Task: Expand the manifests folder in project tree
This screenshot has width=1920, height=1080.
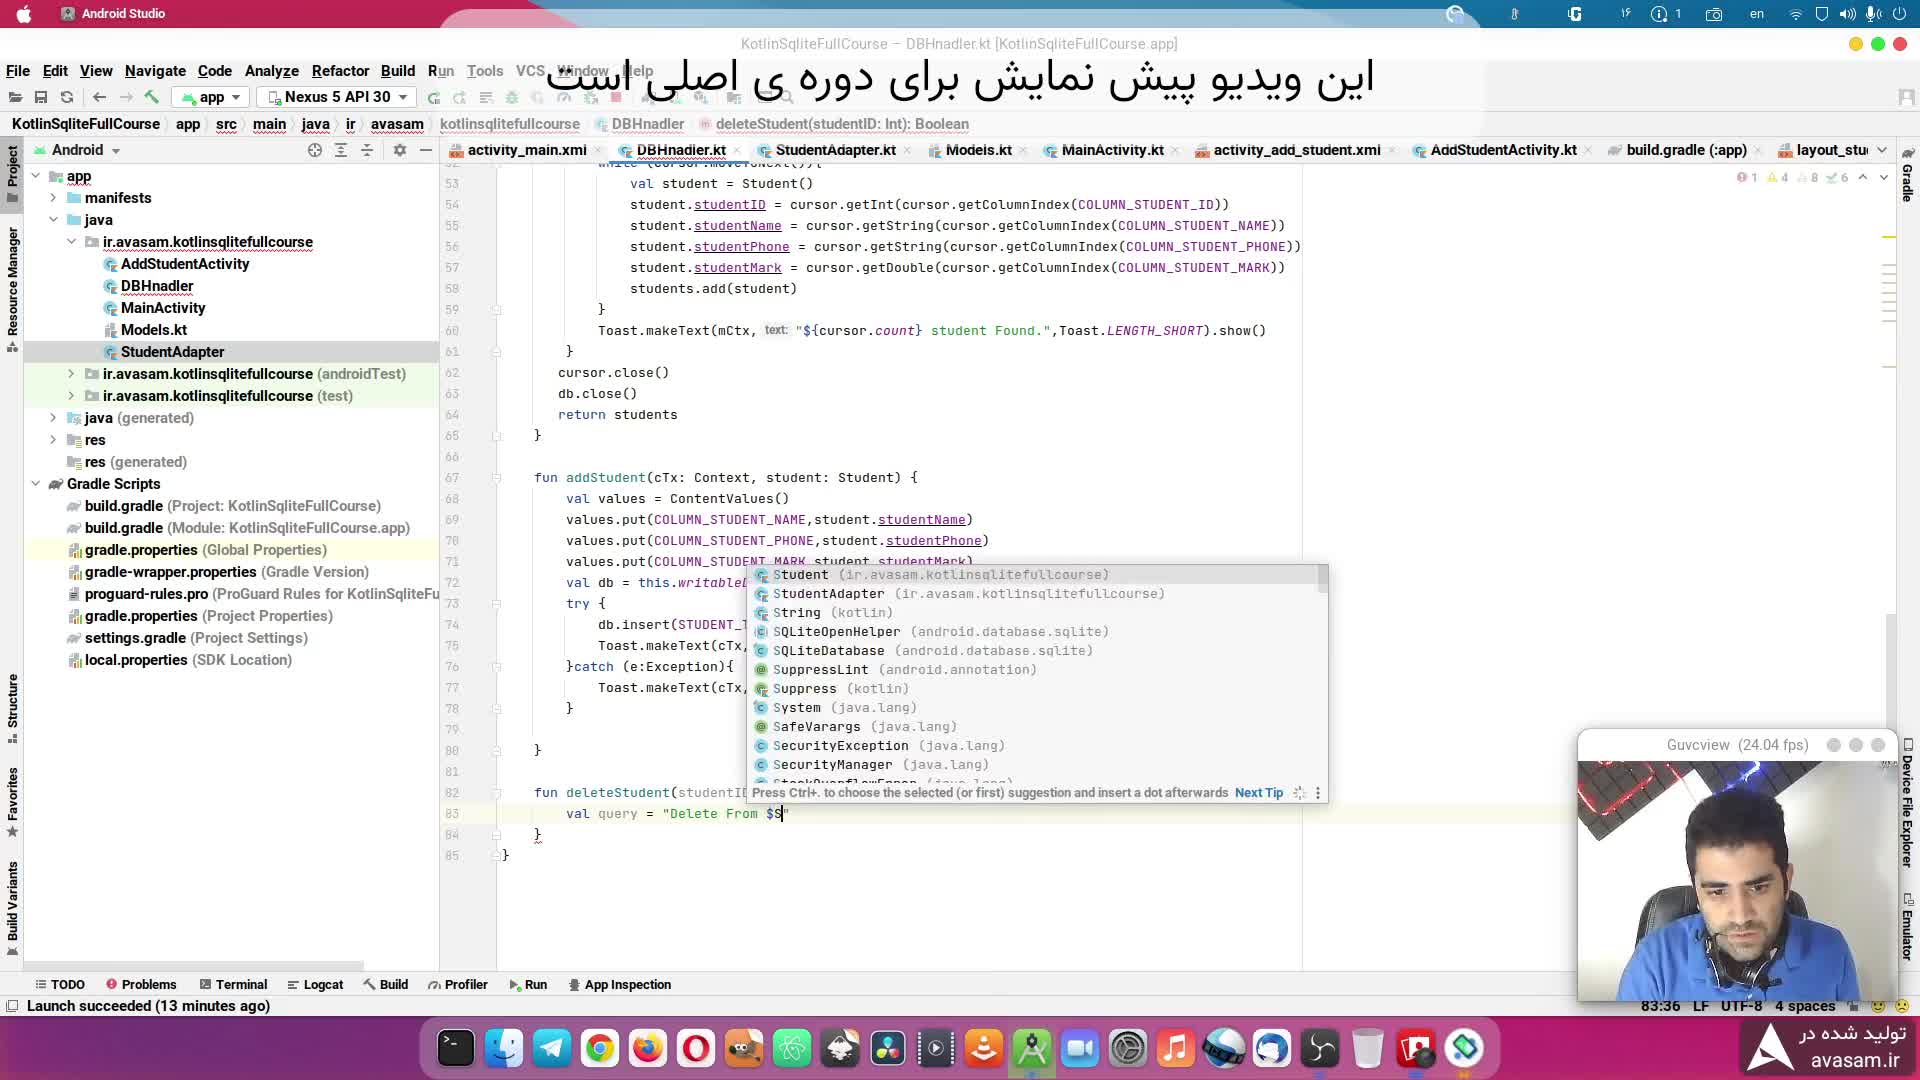Action: pyautogui.click(x=53, y=198)
